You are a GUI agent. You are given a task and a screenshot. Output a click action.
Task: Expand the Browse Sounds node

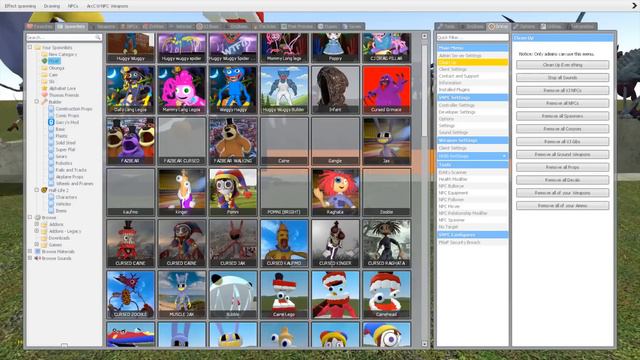coord(30,258)
